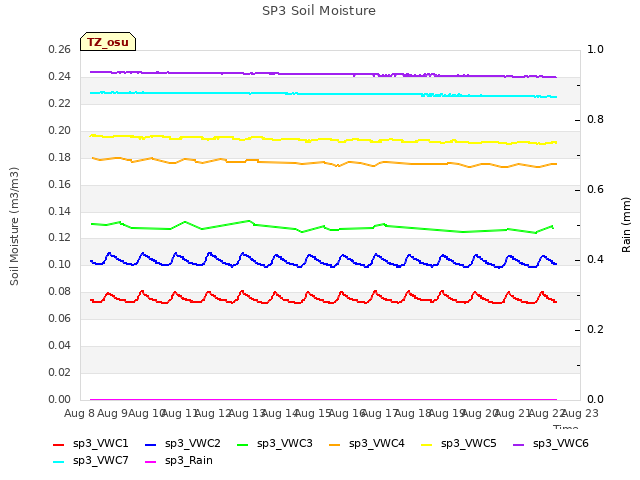Click the Aug 13 date tick label
640x480 pixels.
(x=247, y=413)
